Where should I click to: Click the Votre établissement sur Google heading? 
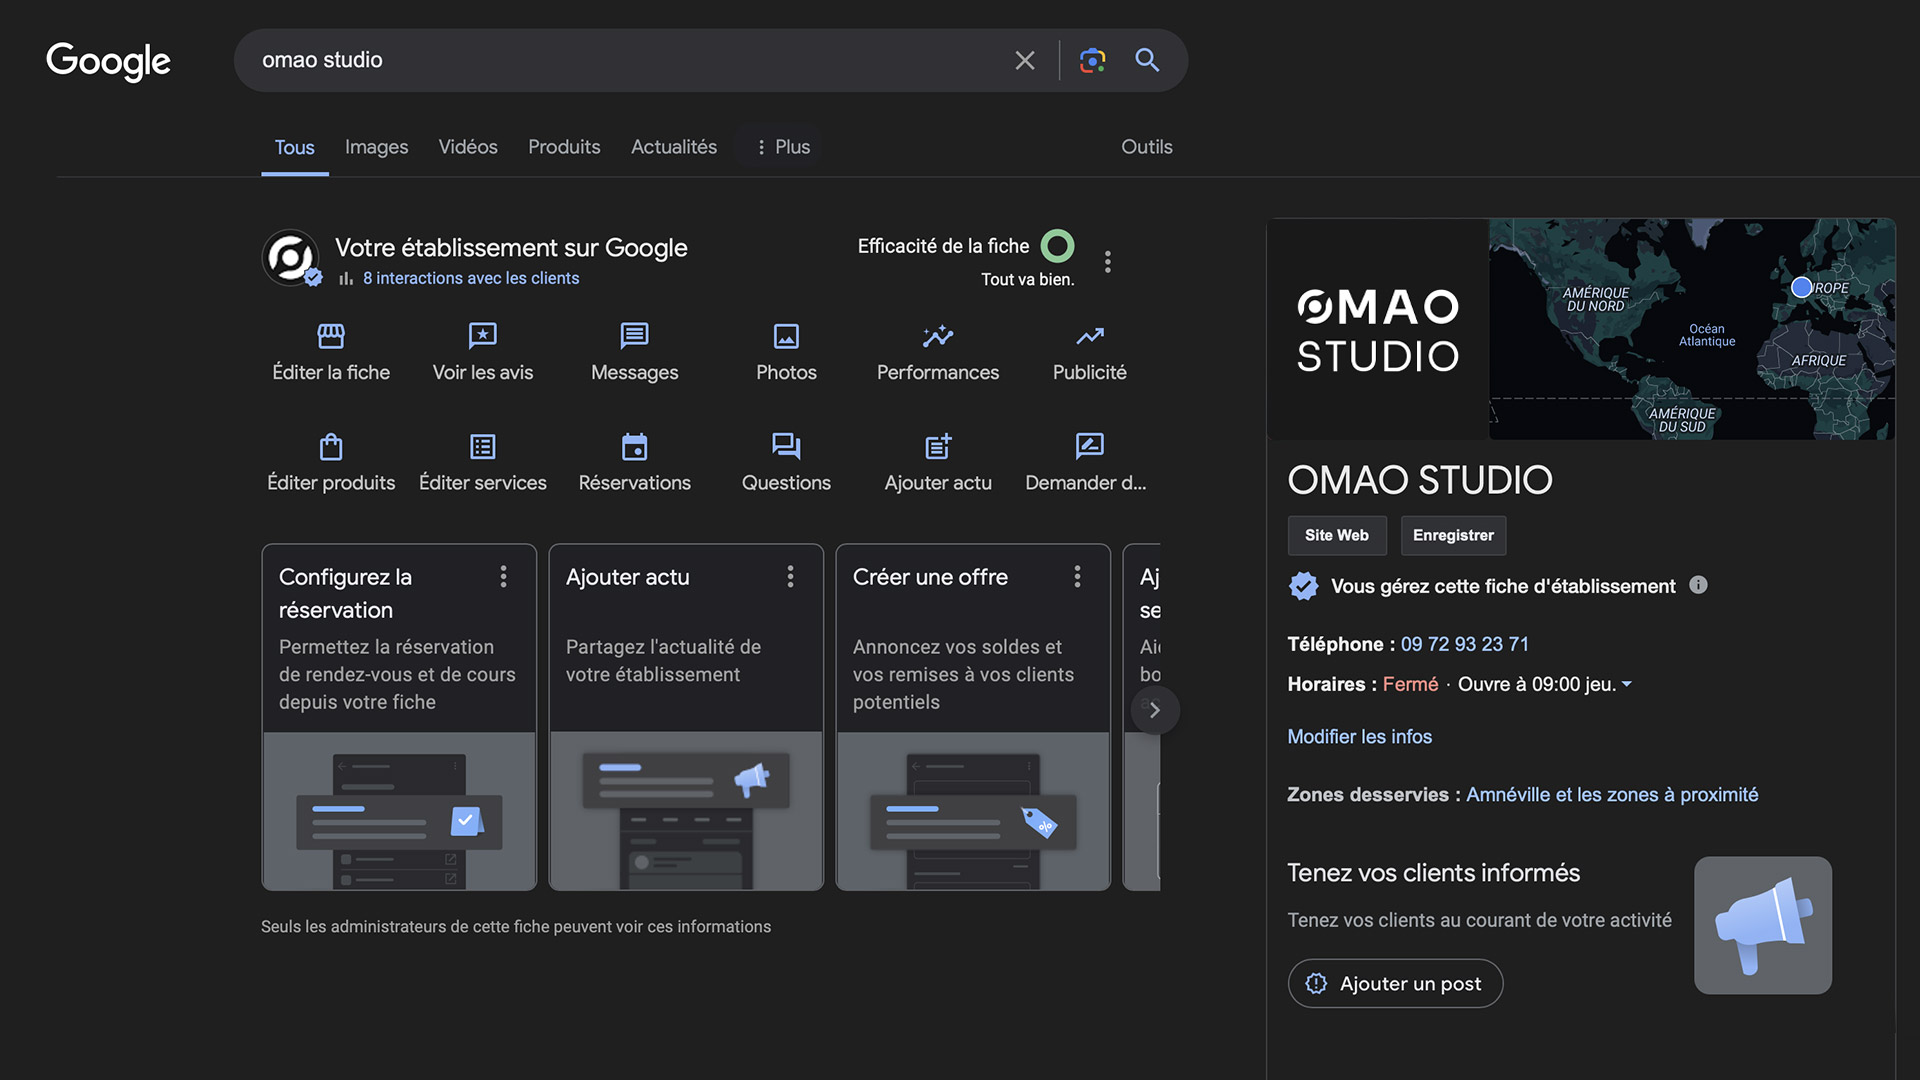pos(511,248)
